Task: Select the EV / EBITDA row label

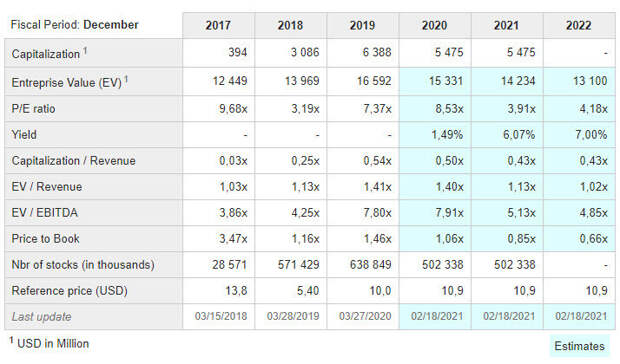Action: coord(45,213)
